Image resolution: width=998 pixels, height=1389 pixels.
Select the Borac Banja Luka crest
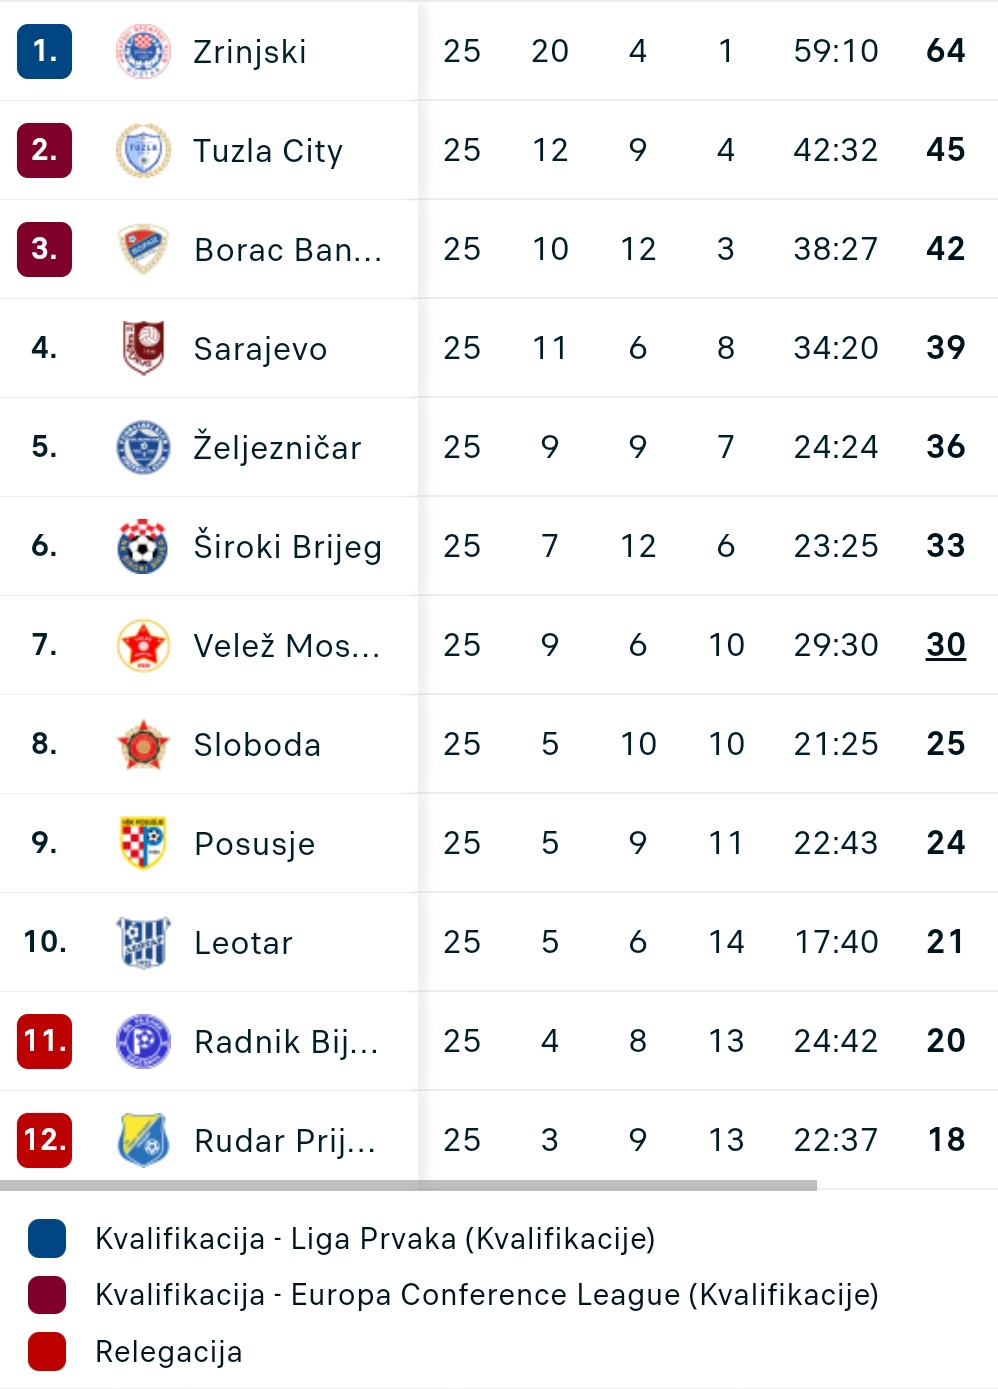[143, 249]
